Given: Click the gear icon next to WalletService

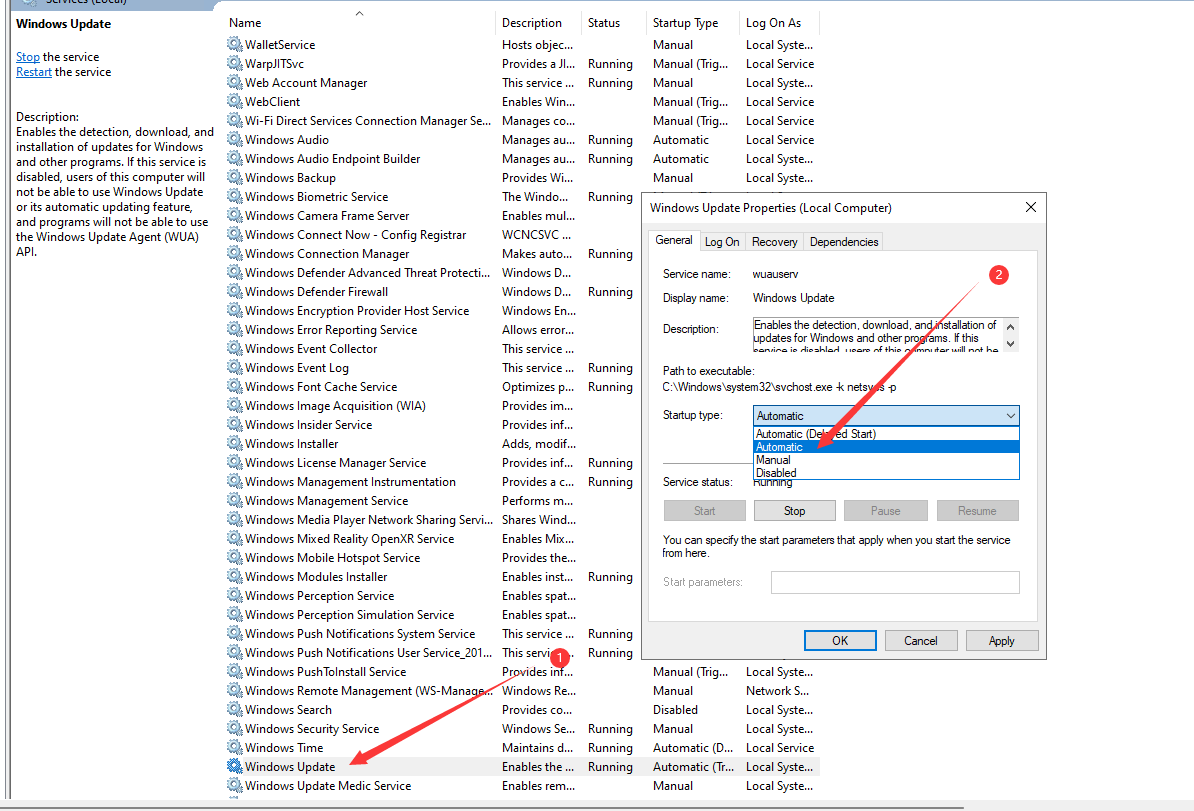Looking at the screenshot, I should point(235,45).
